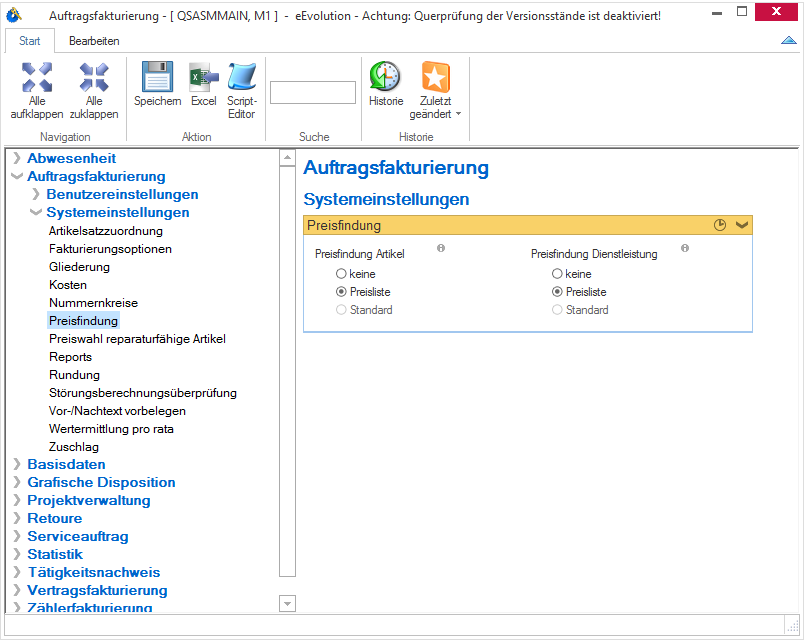The width and height of the screenshot is (804, 640).
Task: Click the Serviceauftrag heading link
Action: [x=78, y=536]
